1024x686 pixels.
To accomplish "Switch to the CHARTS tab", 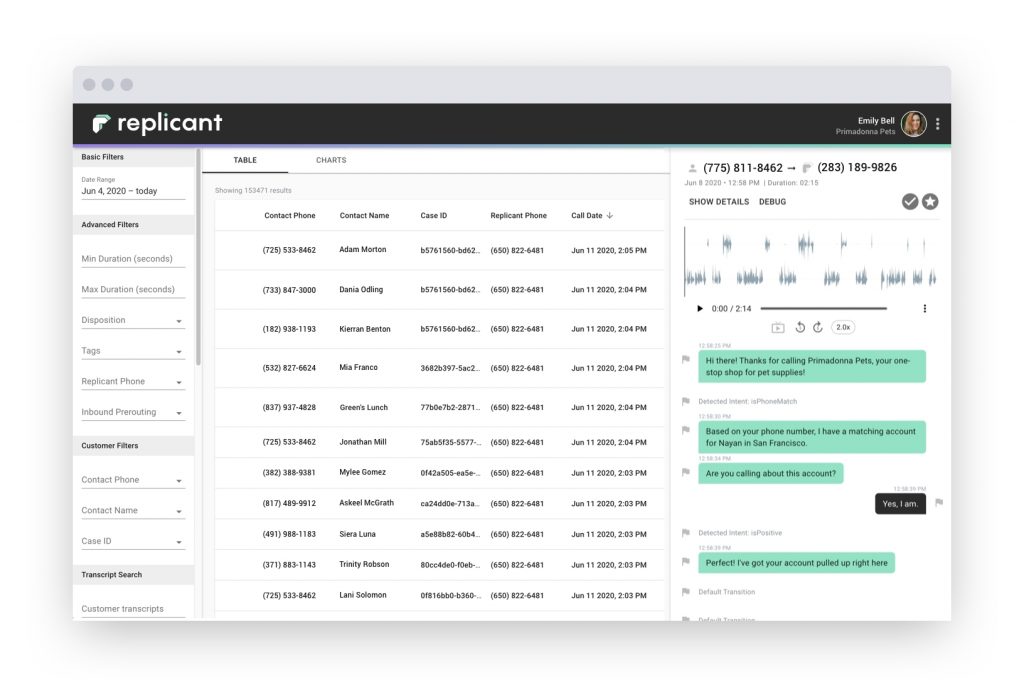I will 331,160.
